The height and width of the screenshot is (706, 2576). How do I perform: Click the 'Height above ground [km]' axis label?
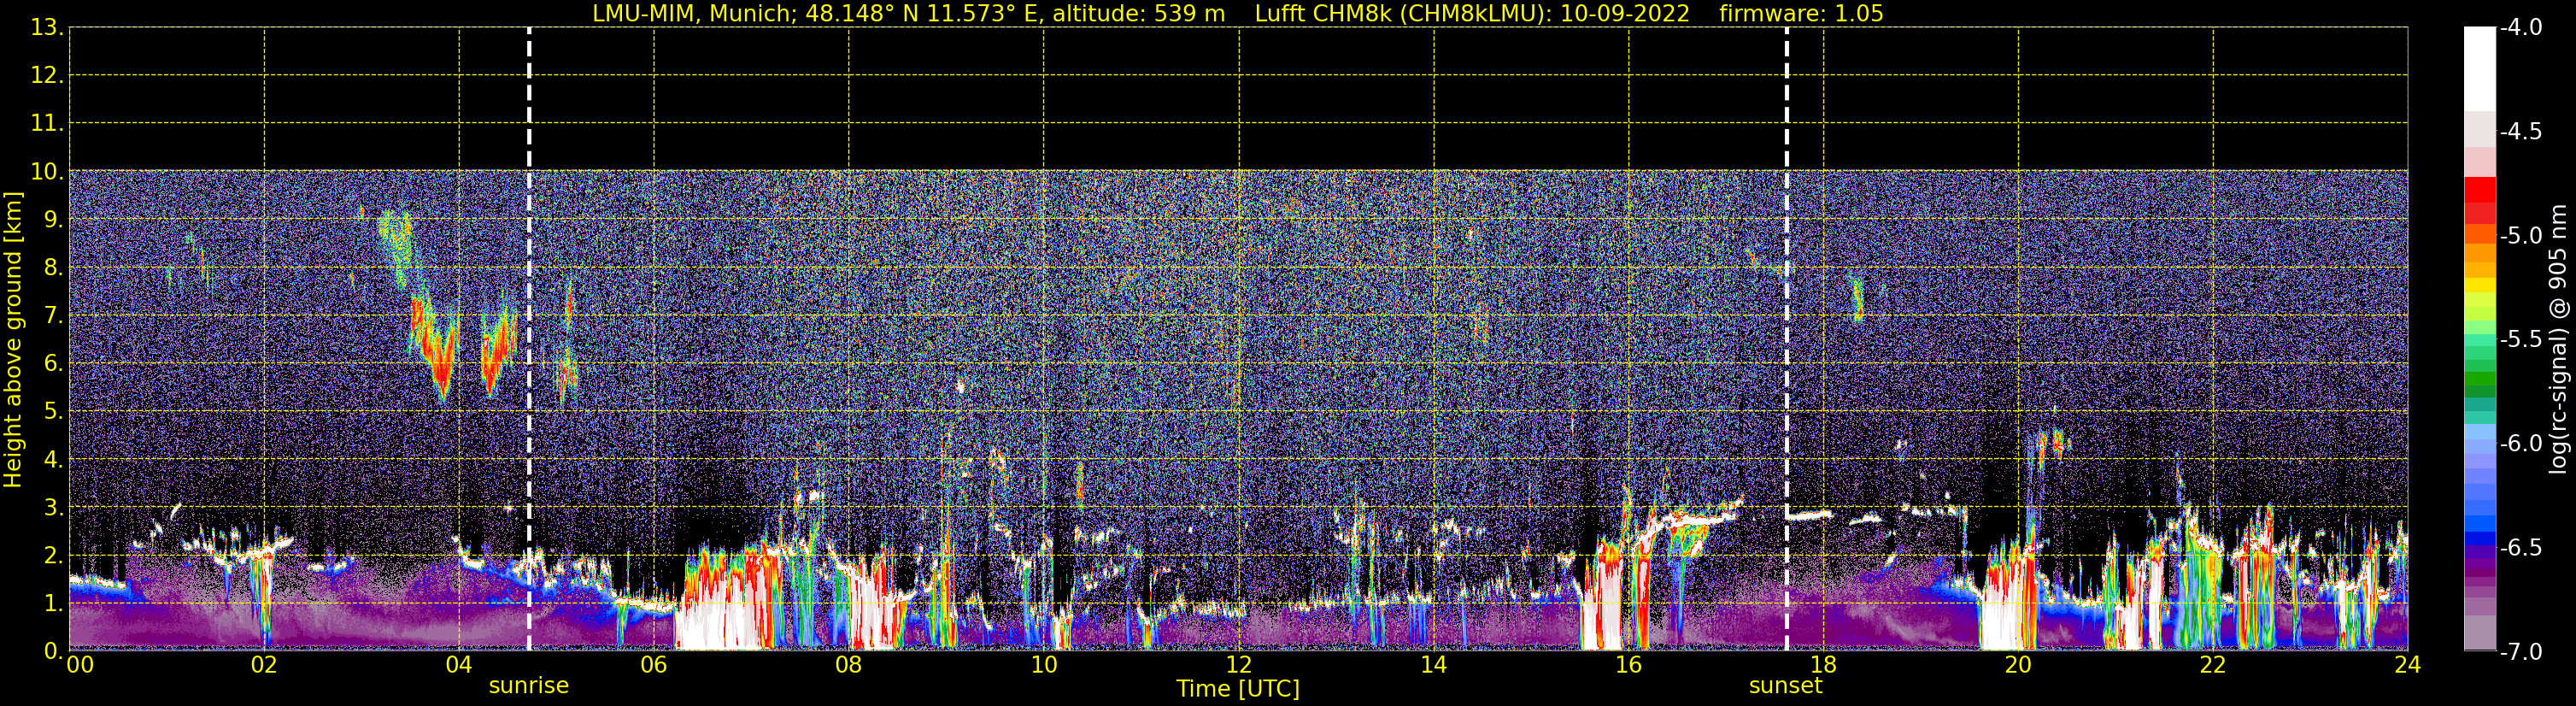(x=13, y=339)
